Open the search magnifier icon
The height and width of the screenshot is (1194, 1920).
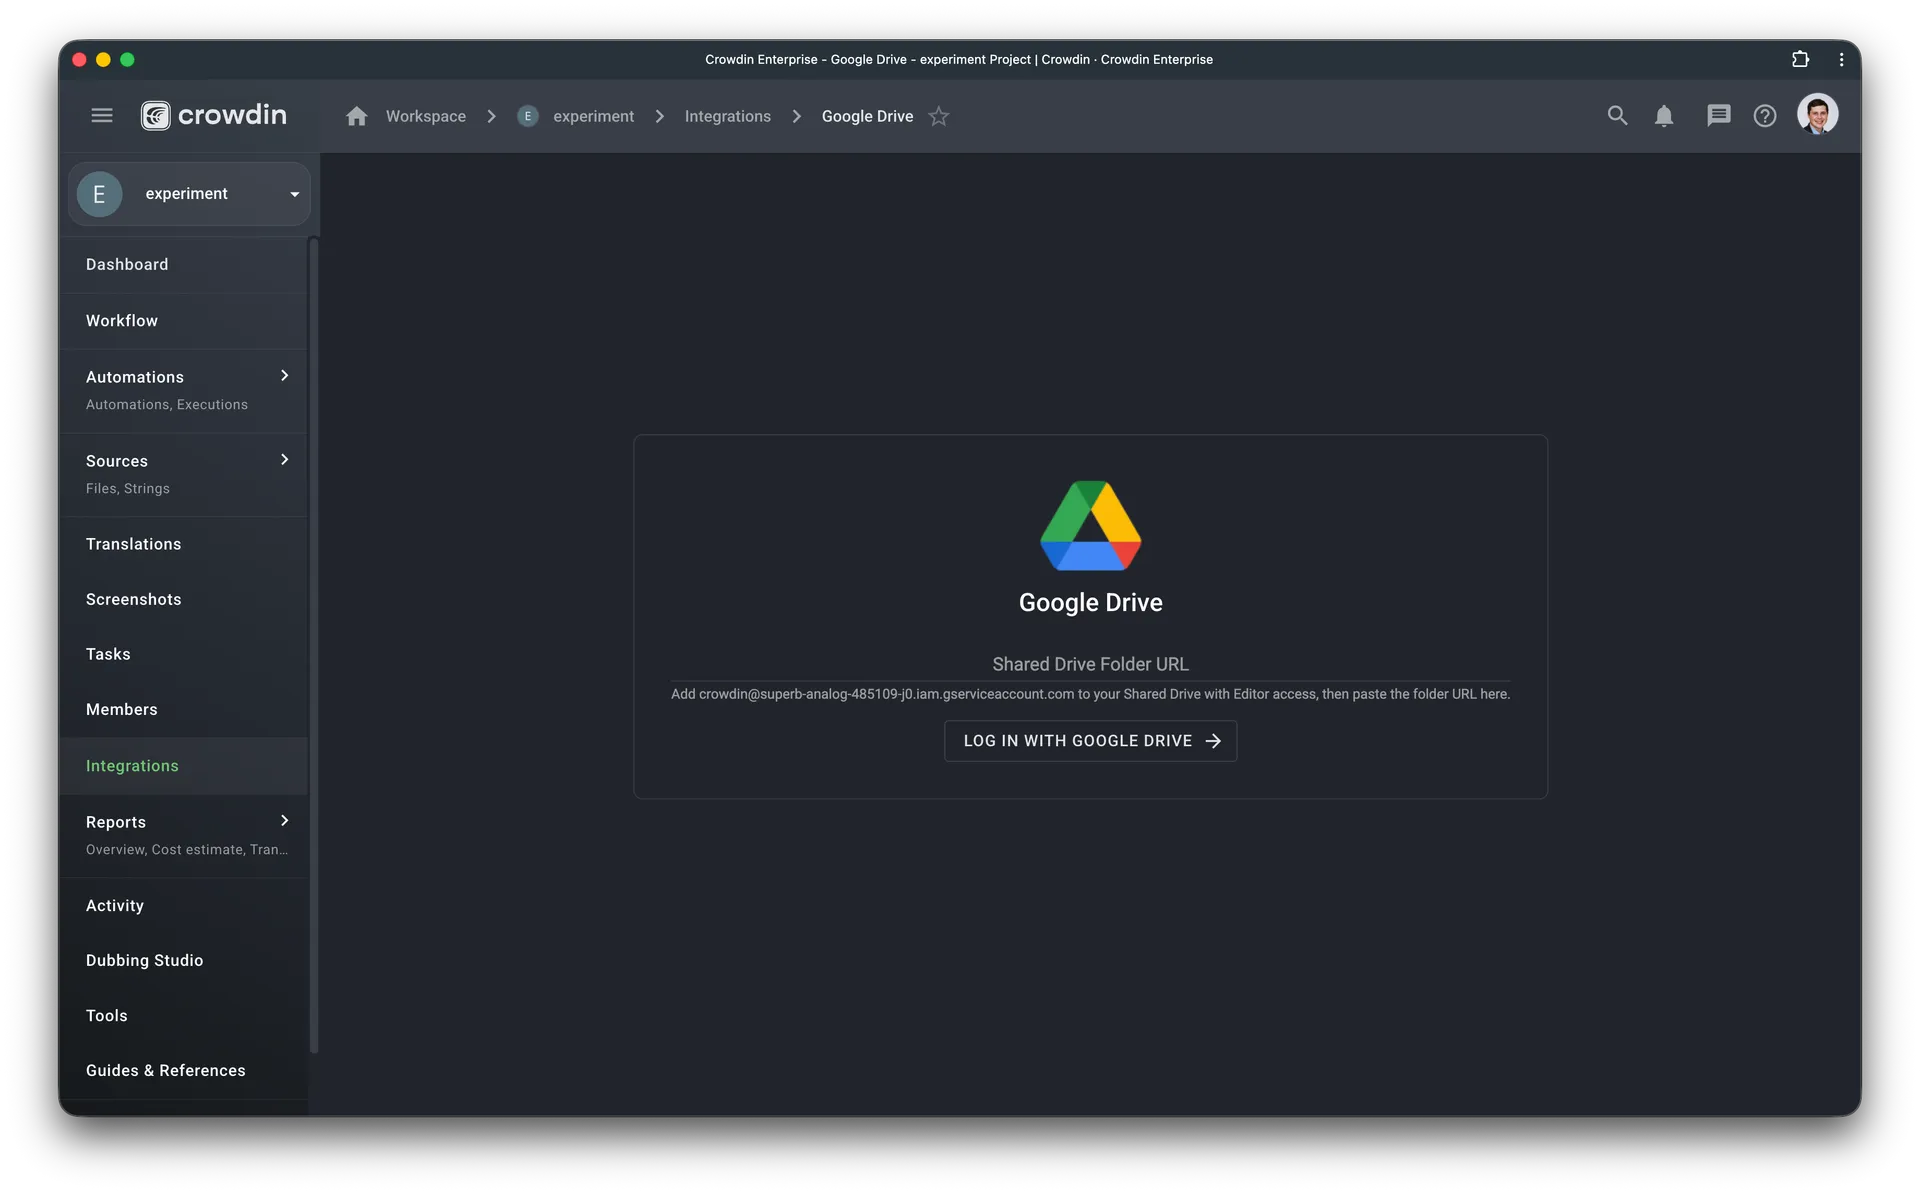[1618, 115]
